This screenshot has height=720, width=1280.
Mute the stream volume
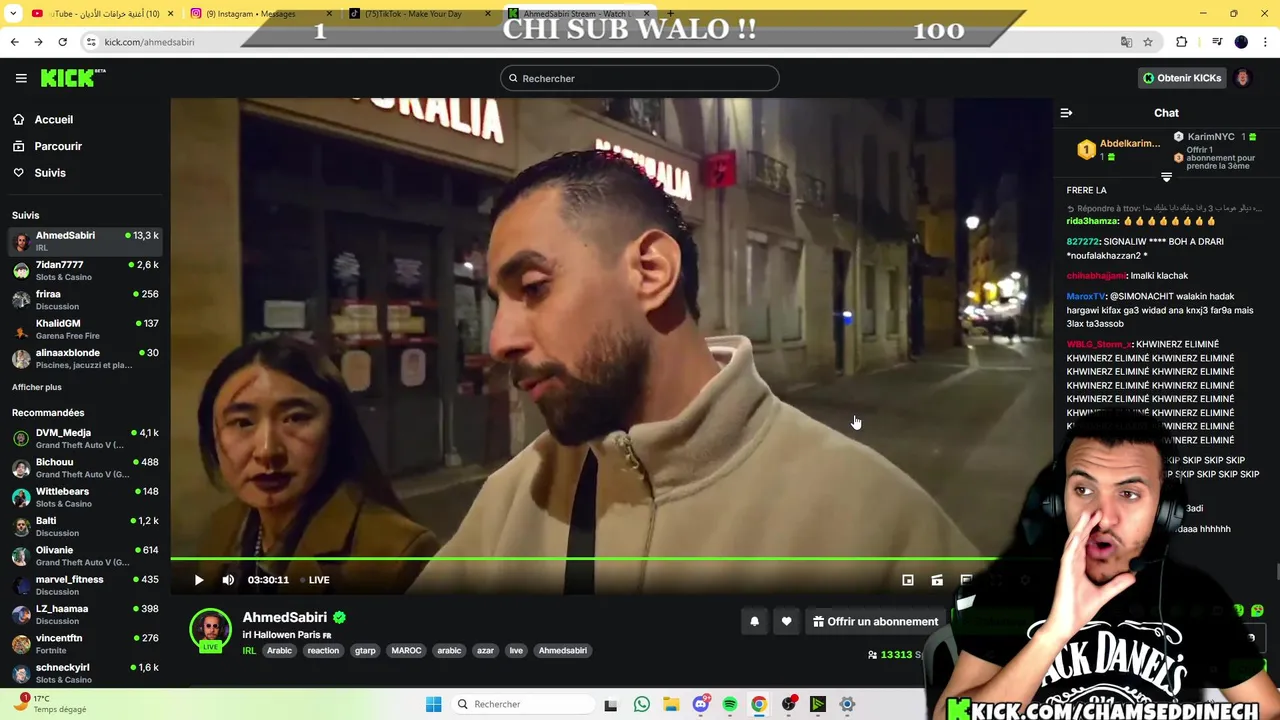pos(228,580)
